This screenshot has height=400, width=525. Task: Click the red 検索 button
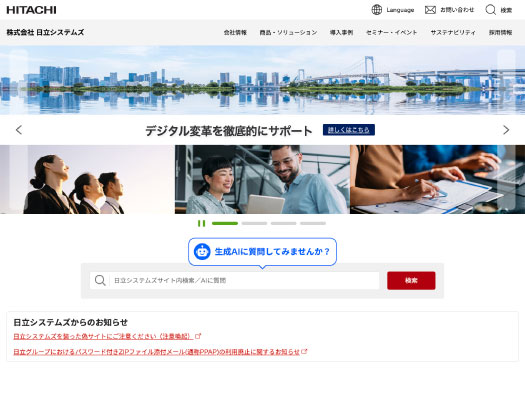point(411,281)
